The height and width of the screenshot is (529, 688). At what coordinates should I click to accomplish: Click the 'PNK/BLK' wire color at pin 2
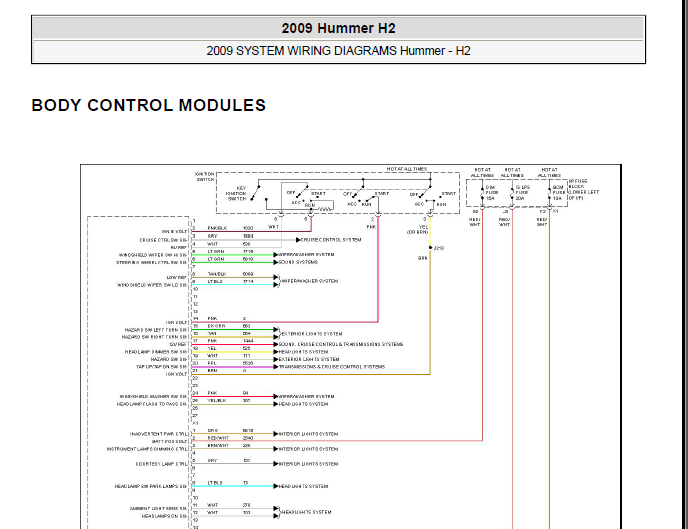click(217, 228)
